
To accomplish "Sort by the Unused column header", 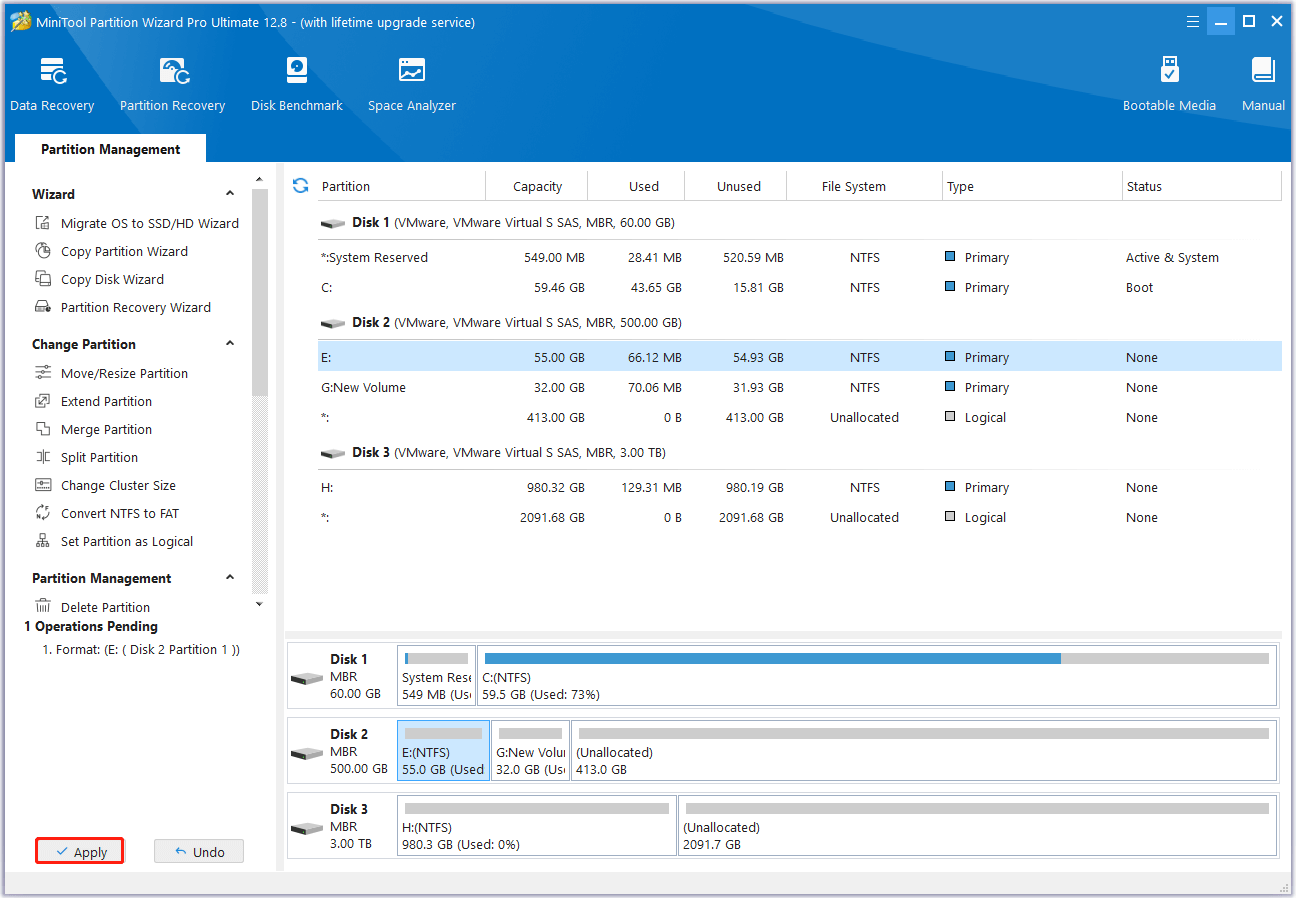I will coord(737,186).
